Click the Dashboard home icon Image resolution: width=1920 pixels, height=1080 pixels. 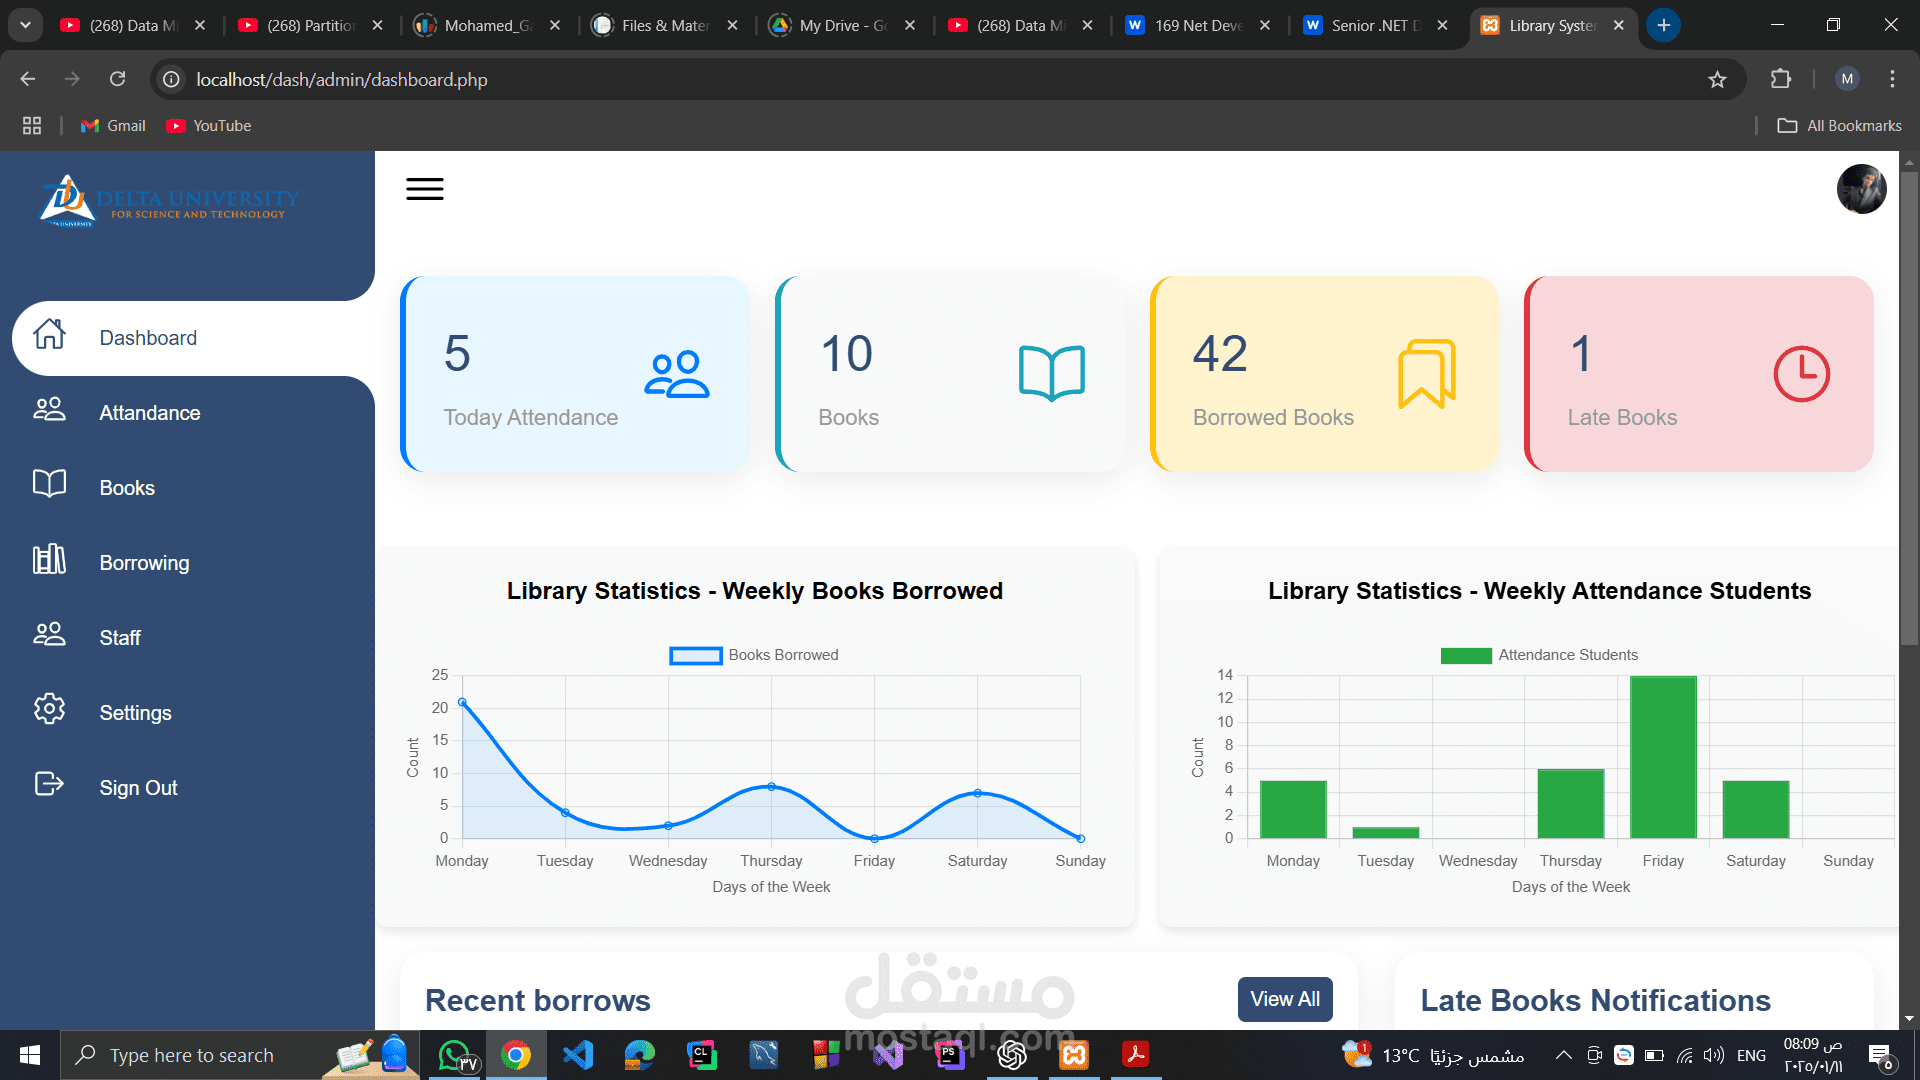pos(49,334)
